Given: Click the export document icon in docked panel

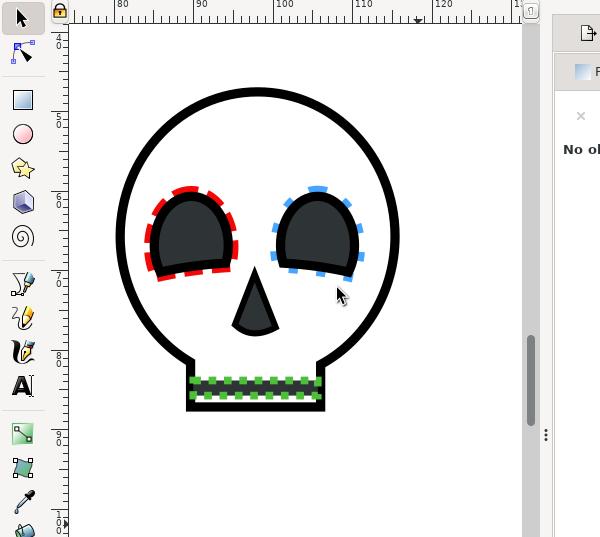Looking at the screenshot, I should [588, 33].
